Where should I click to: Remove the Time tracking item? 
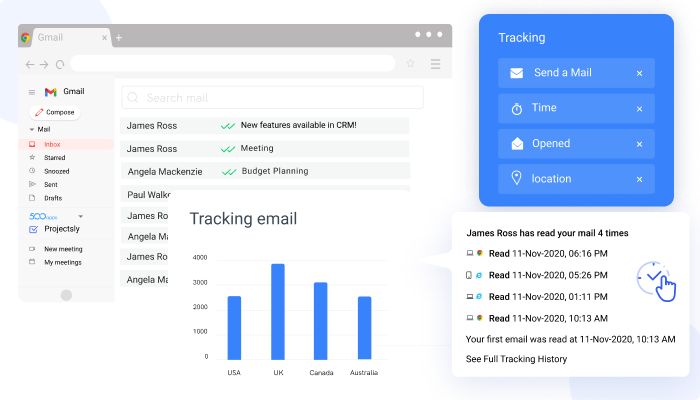tap(639, 109)
